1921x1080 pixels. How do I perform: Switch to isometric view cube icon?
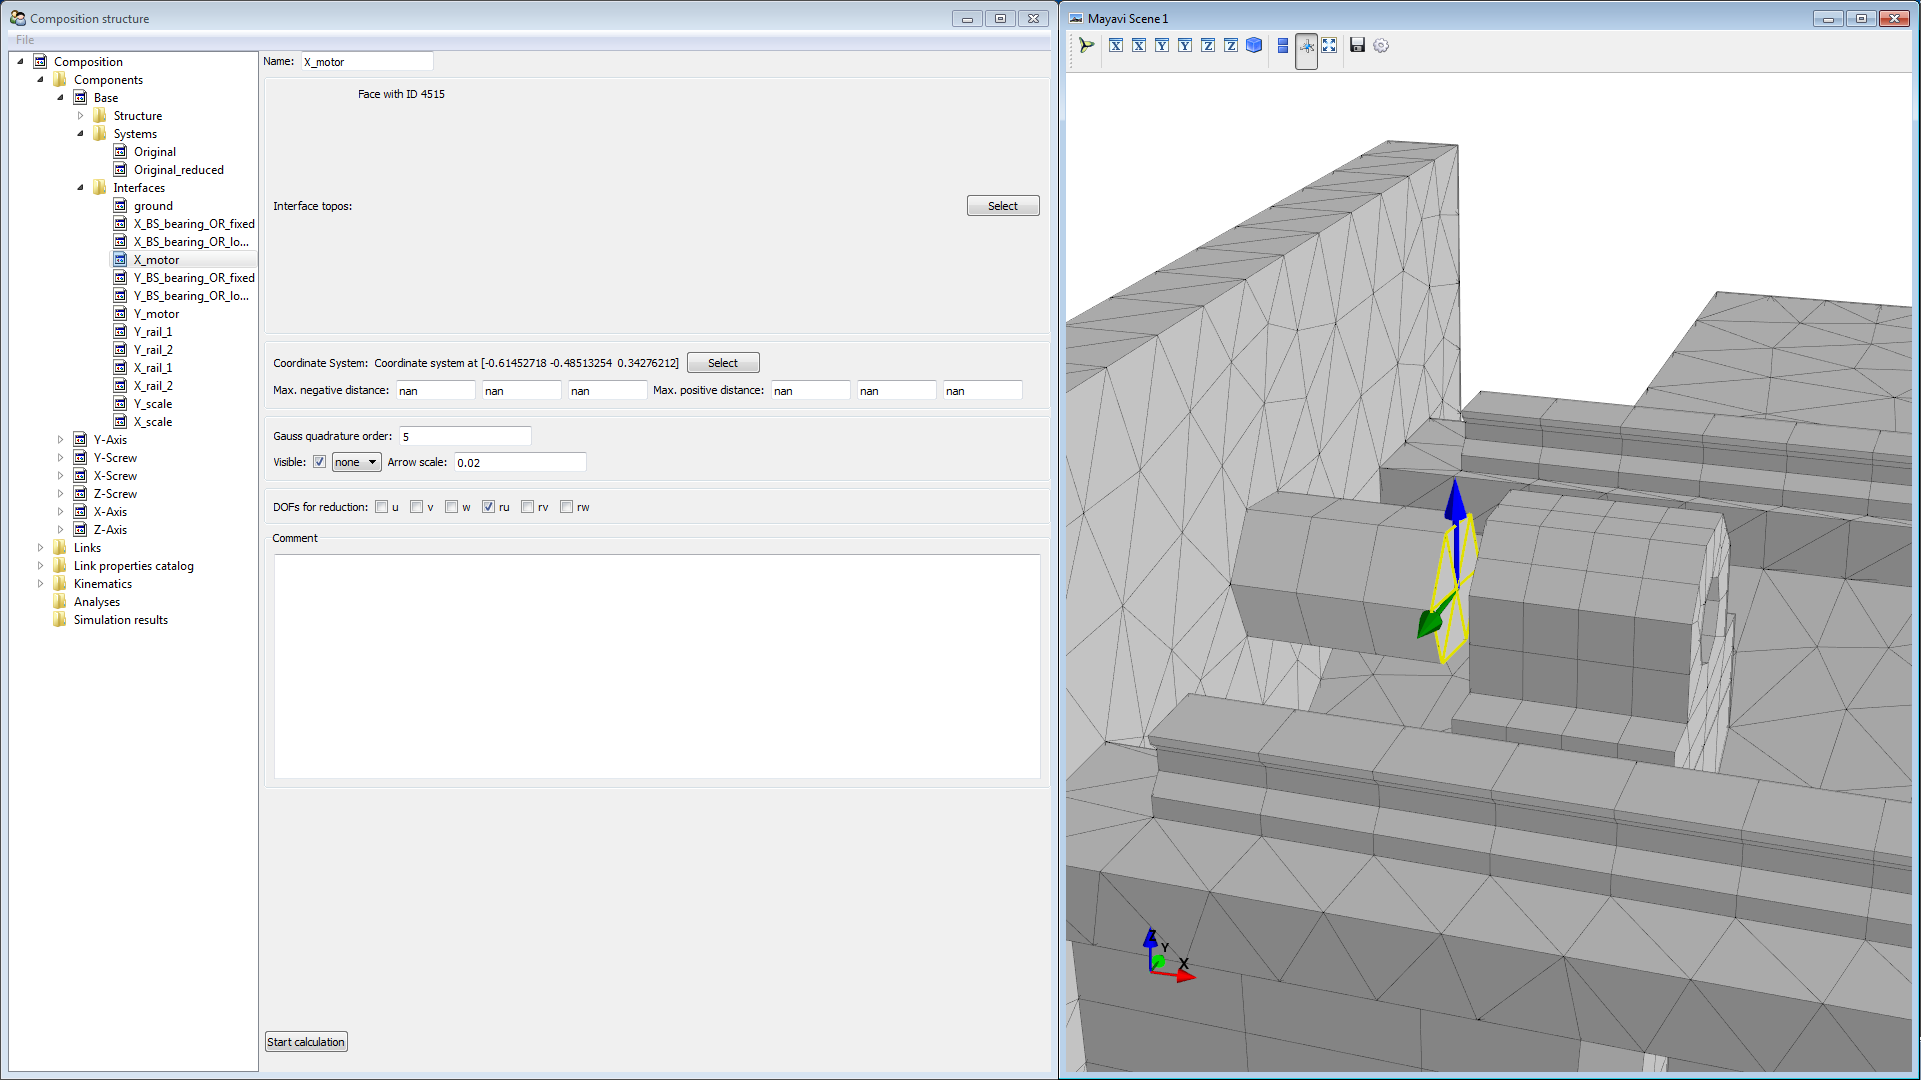1254,45
